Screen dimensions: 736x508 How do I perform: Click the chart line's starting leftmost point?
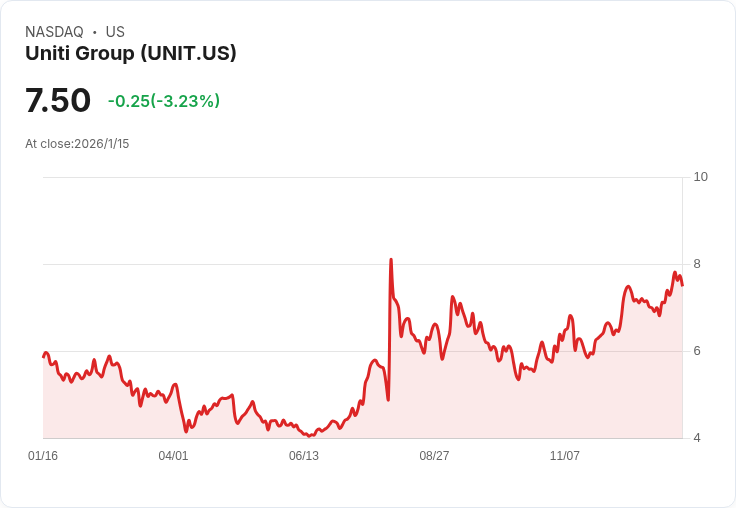point(44,357)
